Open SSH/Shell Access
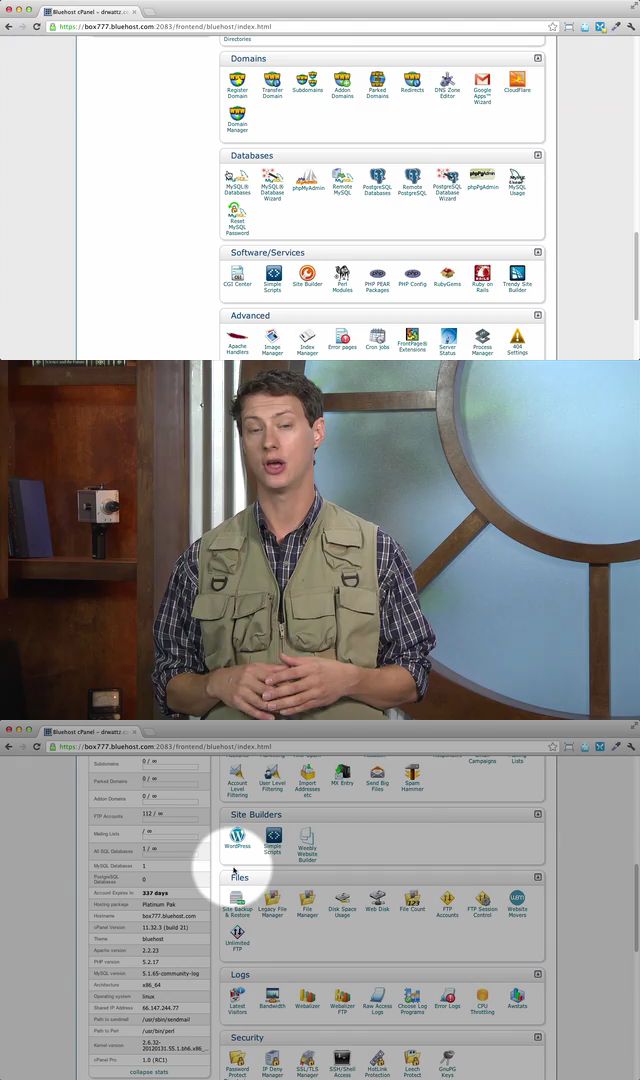The width and height of the screenshot is (640, 1080). (x=342, y=1064)
